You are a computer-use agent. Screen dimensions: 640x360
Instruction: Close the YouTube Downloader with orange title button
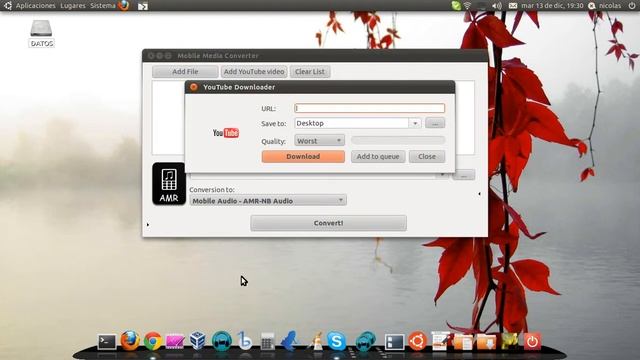193,87
